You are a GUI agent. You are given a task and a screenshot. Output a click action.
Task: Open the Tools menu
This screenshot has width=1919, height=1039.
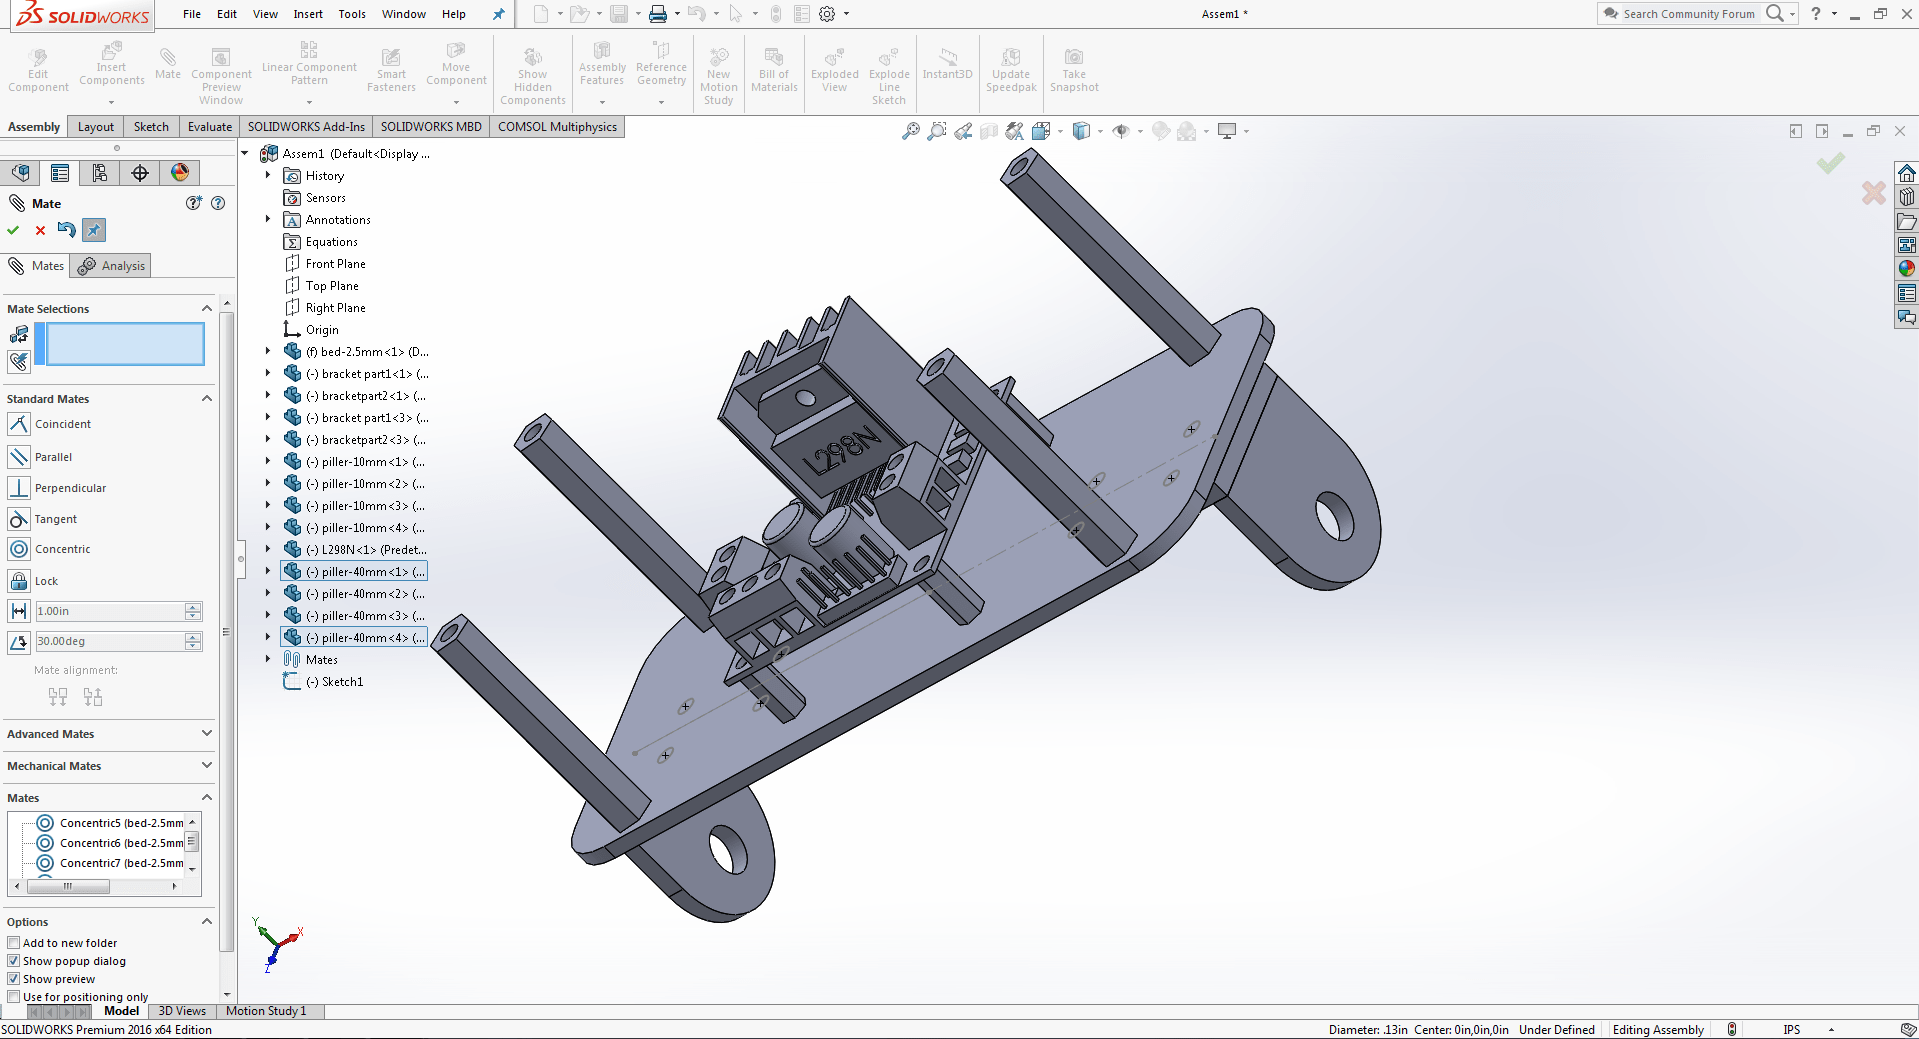pyautogui.click(x=352, y=14)
